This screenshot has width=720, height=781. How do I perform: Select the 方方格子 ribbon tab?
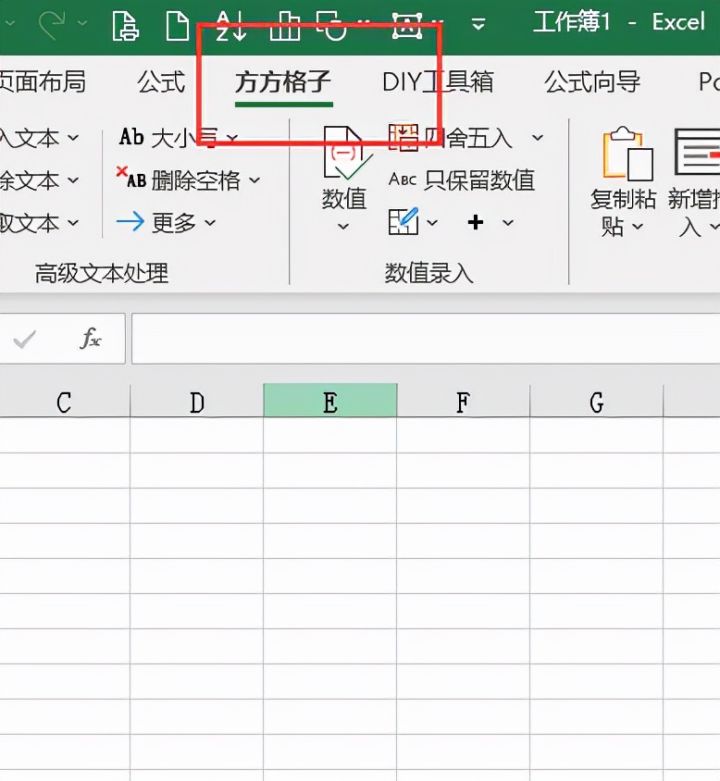point(283,82)
